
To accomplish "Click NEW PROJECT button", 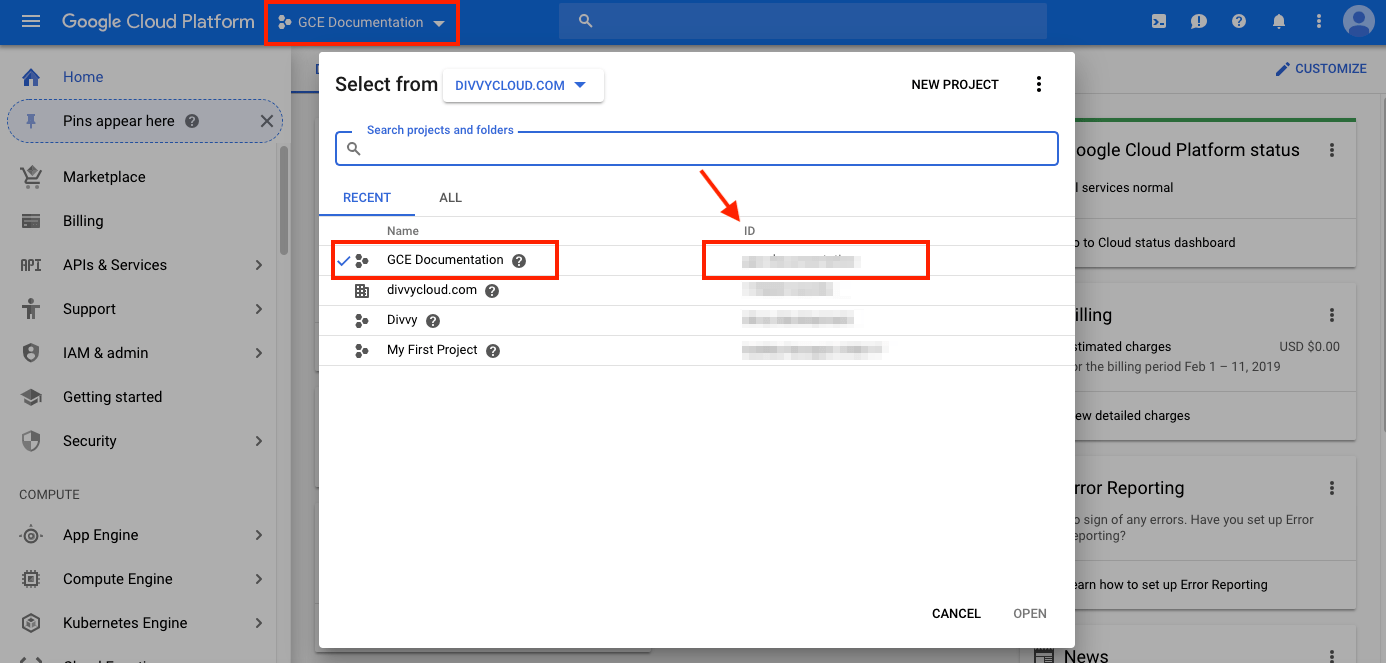I will tap(955, 85).
